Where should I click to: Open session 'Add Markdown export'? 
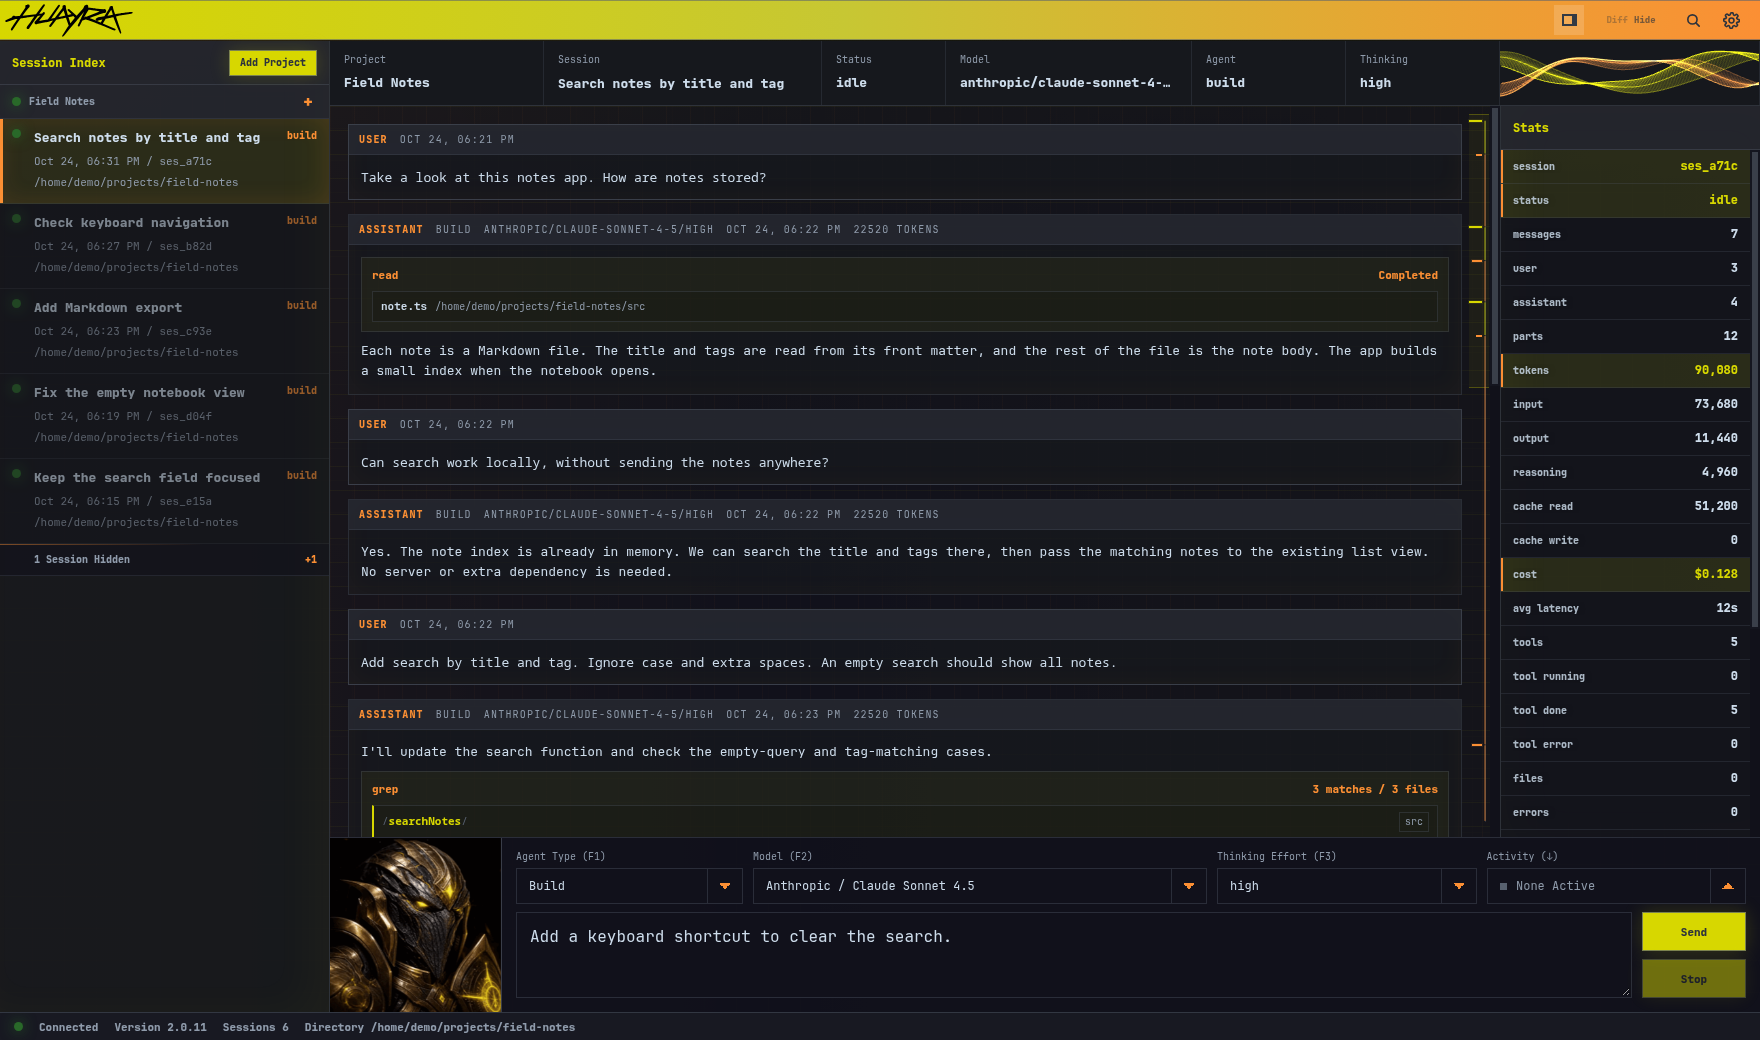165,330
